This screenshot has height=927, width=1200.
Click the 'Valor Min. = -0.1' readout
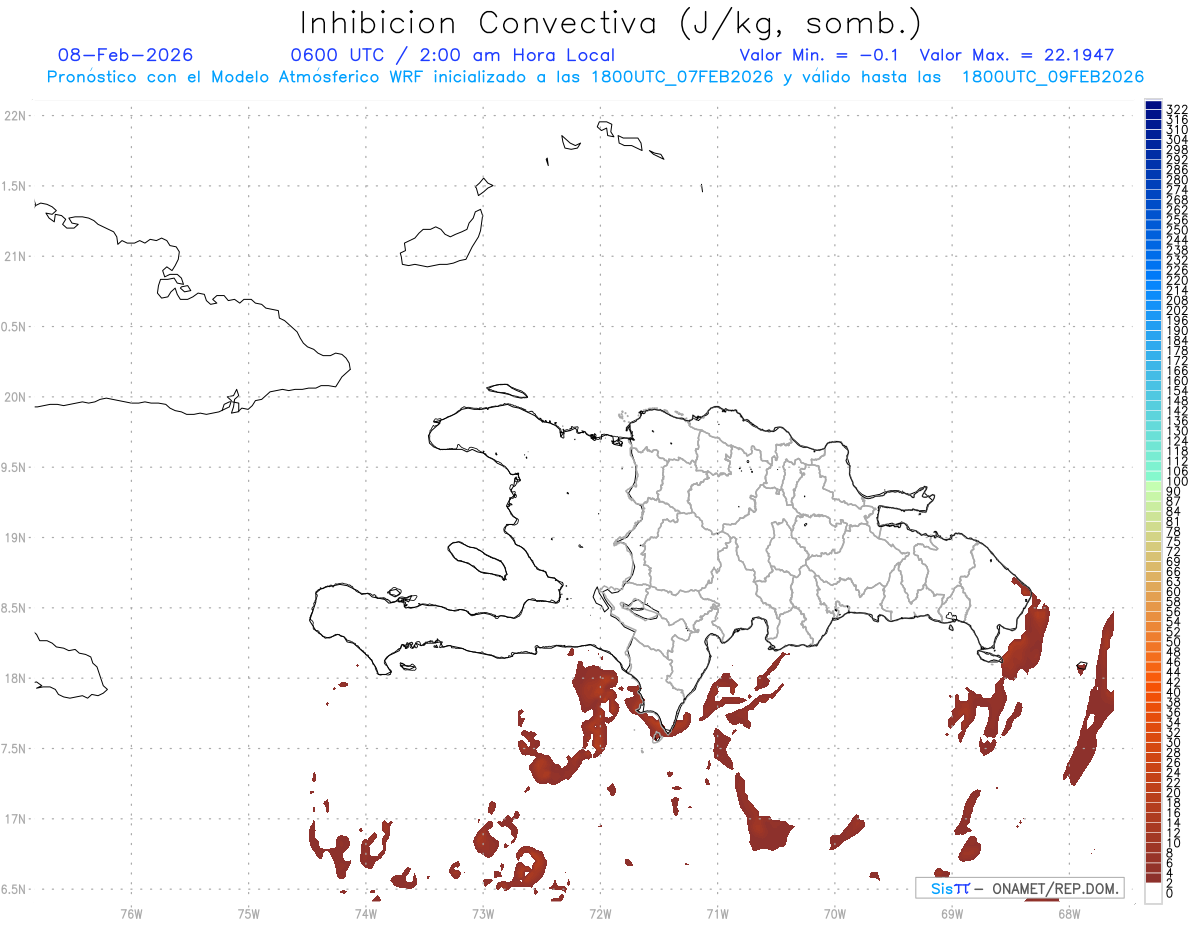point(821,55)
